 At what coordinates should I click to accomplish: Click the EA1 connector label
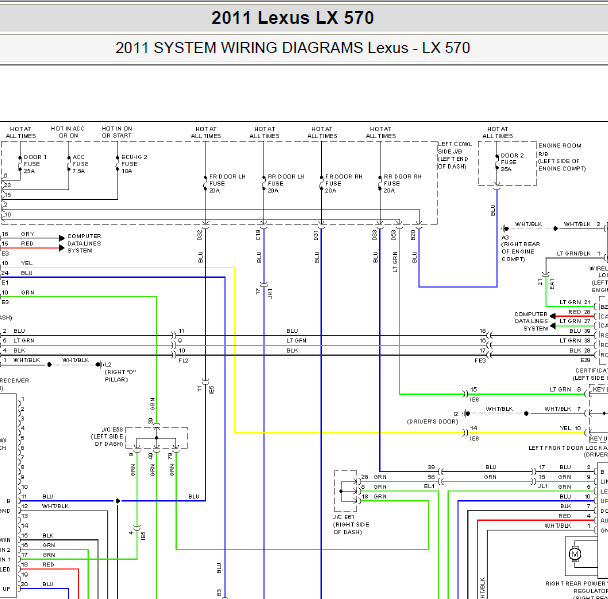[552, 283]
